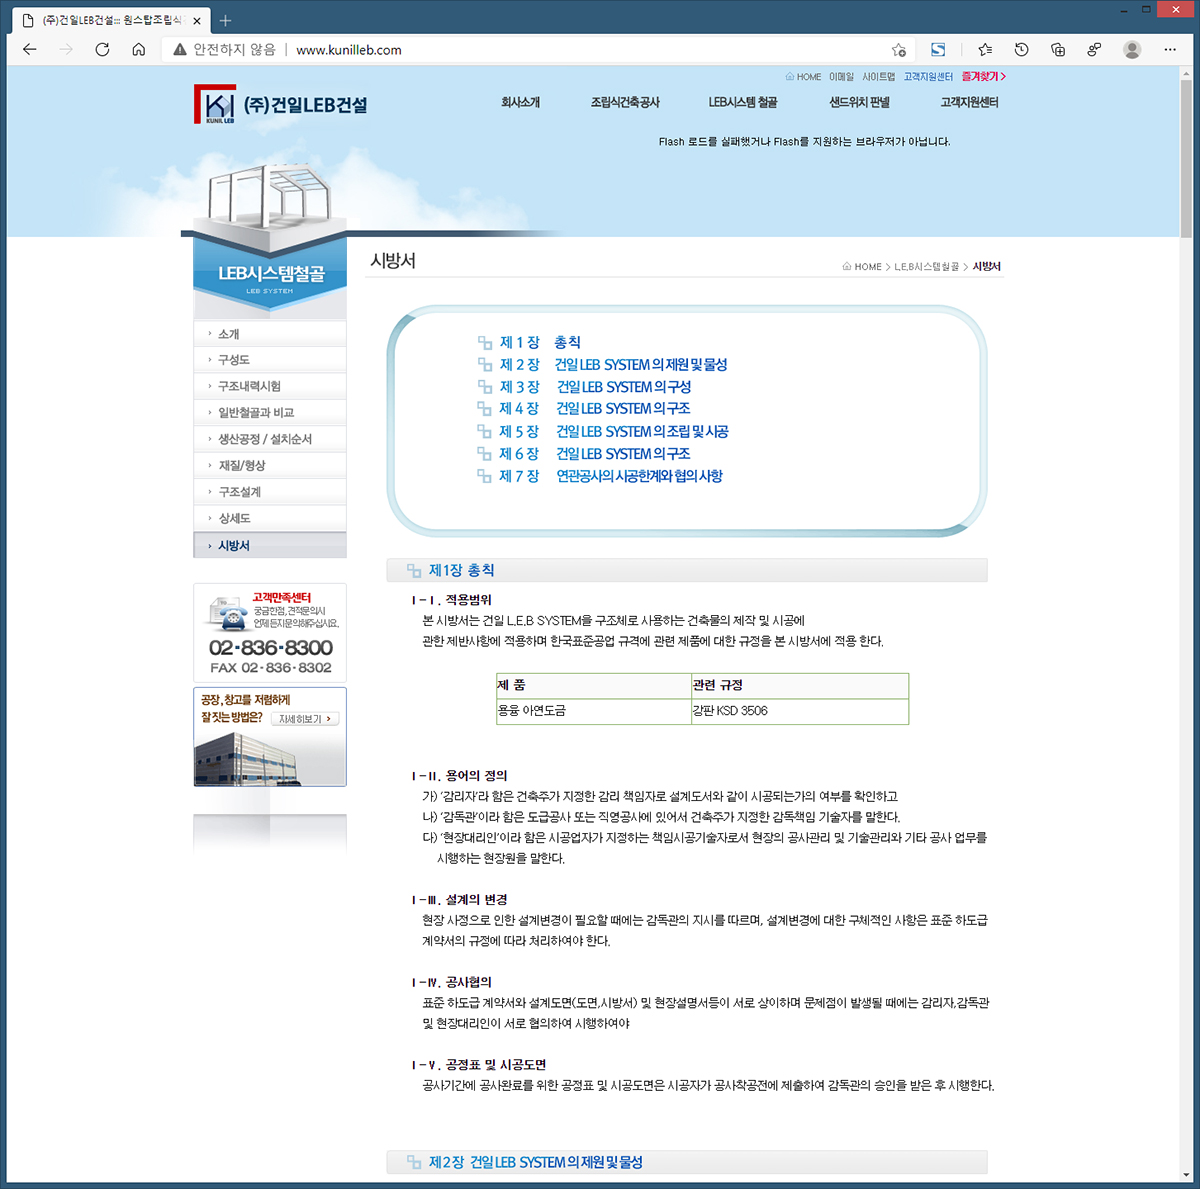Jump to 제 7 장 연관공사 link
Viewport: 1200px width, 1189px height.
point(610,476)
